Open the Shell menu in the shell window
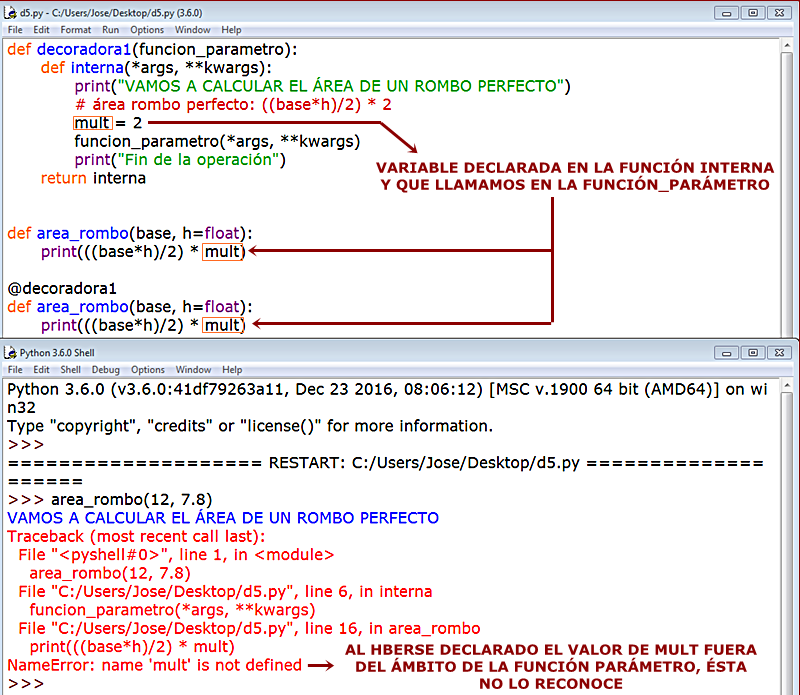The width and height of the screenshot is (800, 695). (70, 369)
